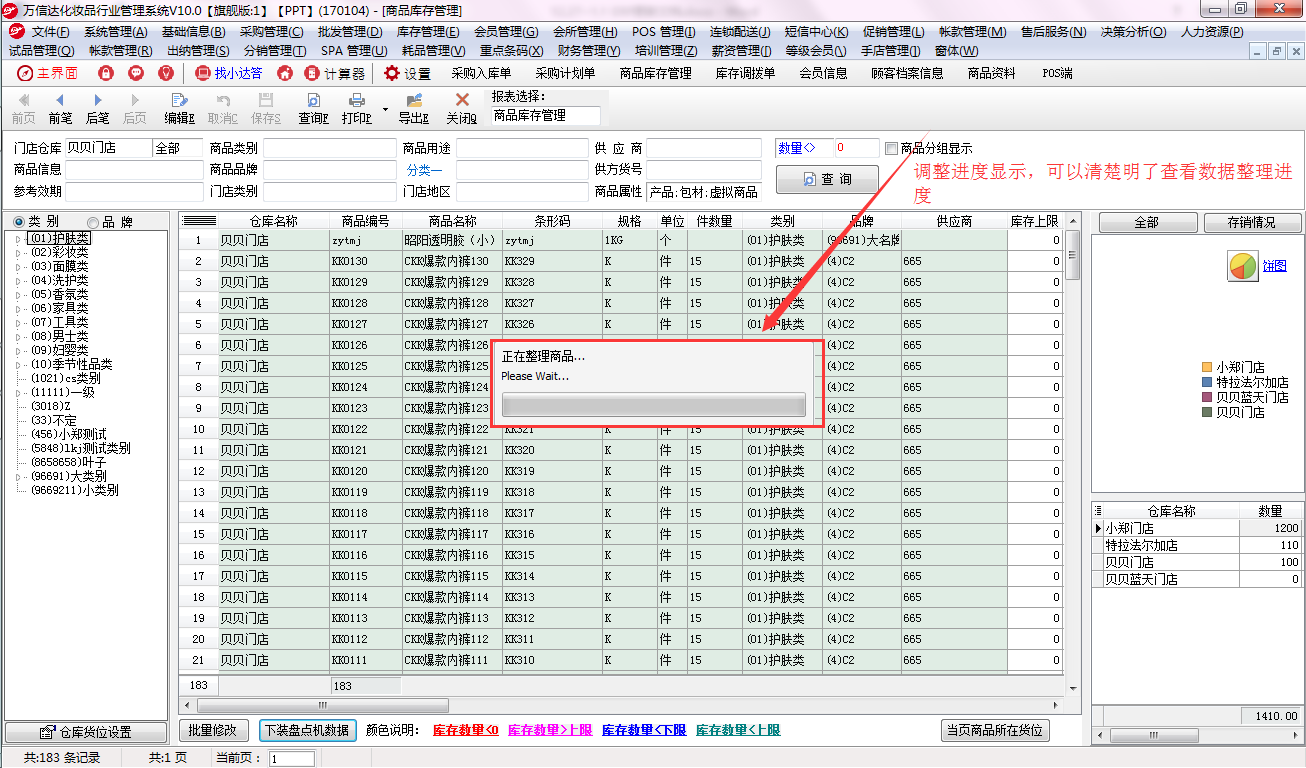This screenshot has height=768, width=1306.
Task: Open the 财务管理(Y) menu
Action: click(589, 50)
